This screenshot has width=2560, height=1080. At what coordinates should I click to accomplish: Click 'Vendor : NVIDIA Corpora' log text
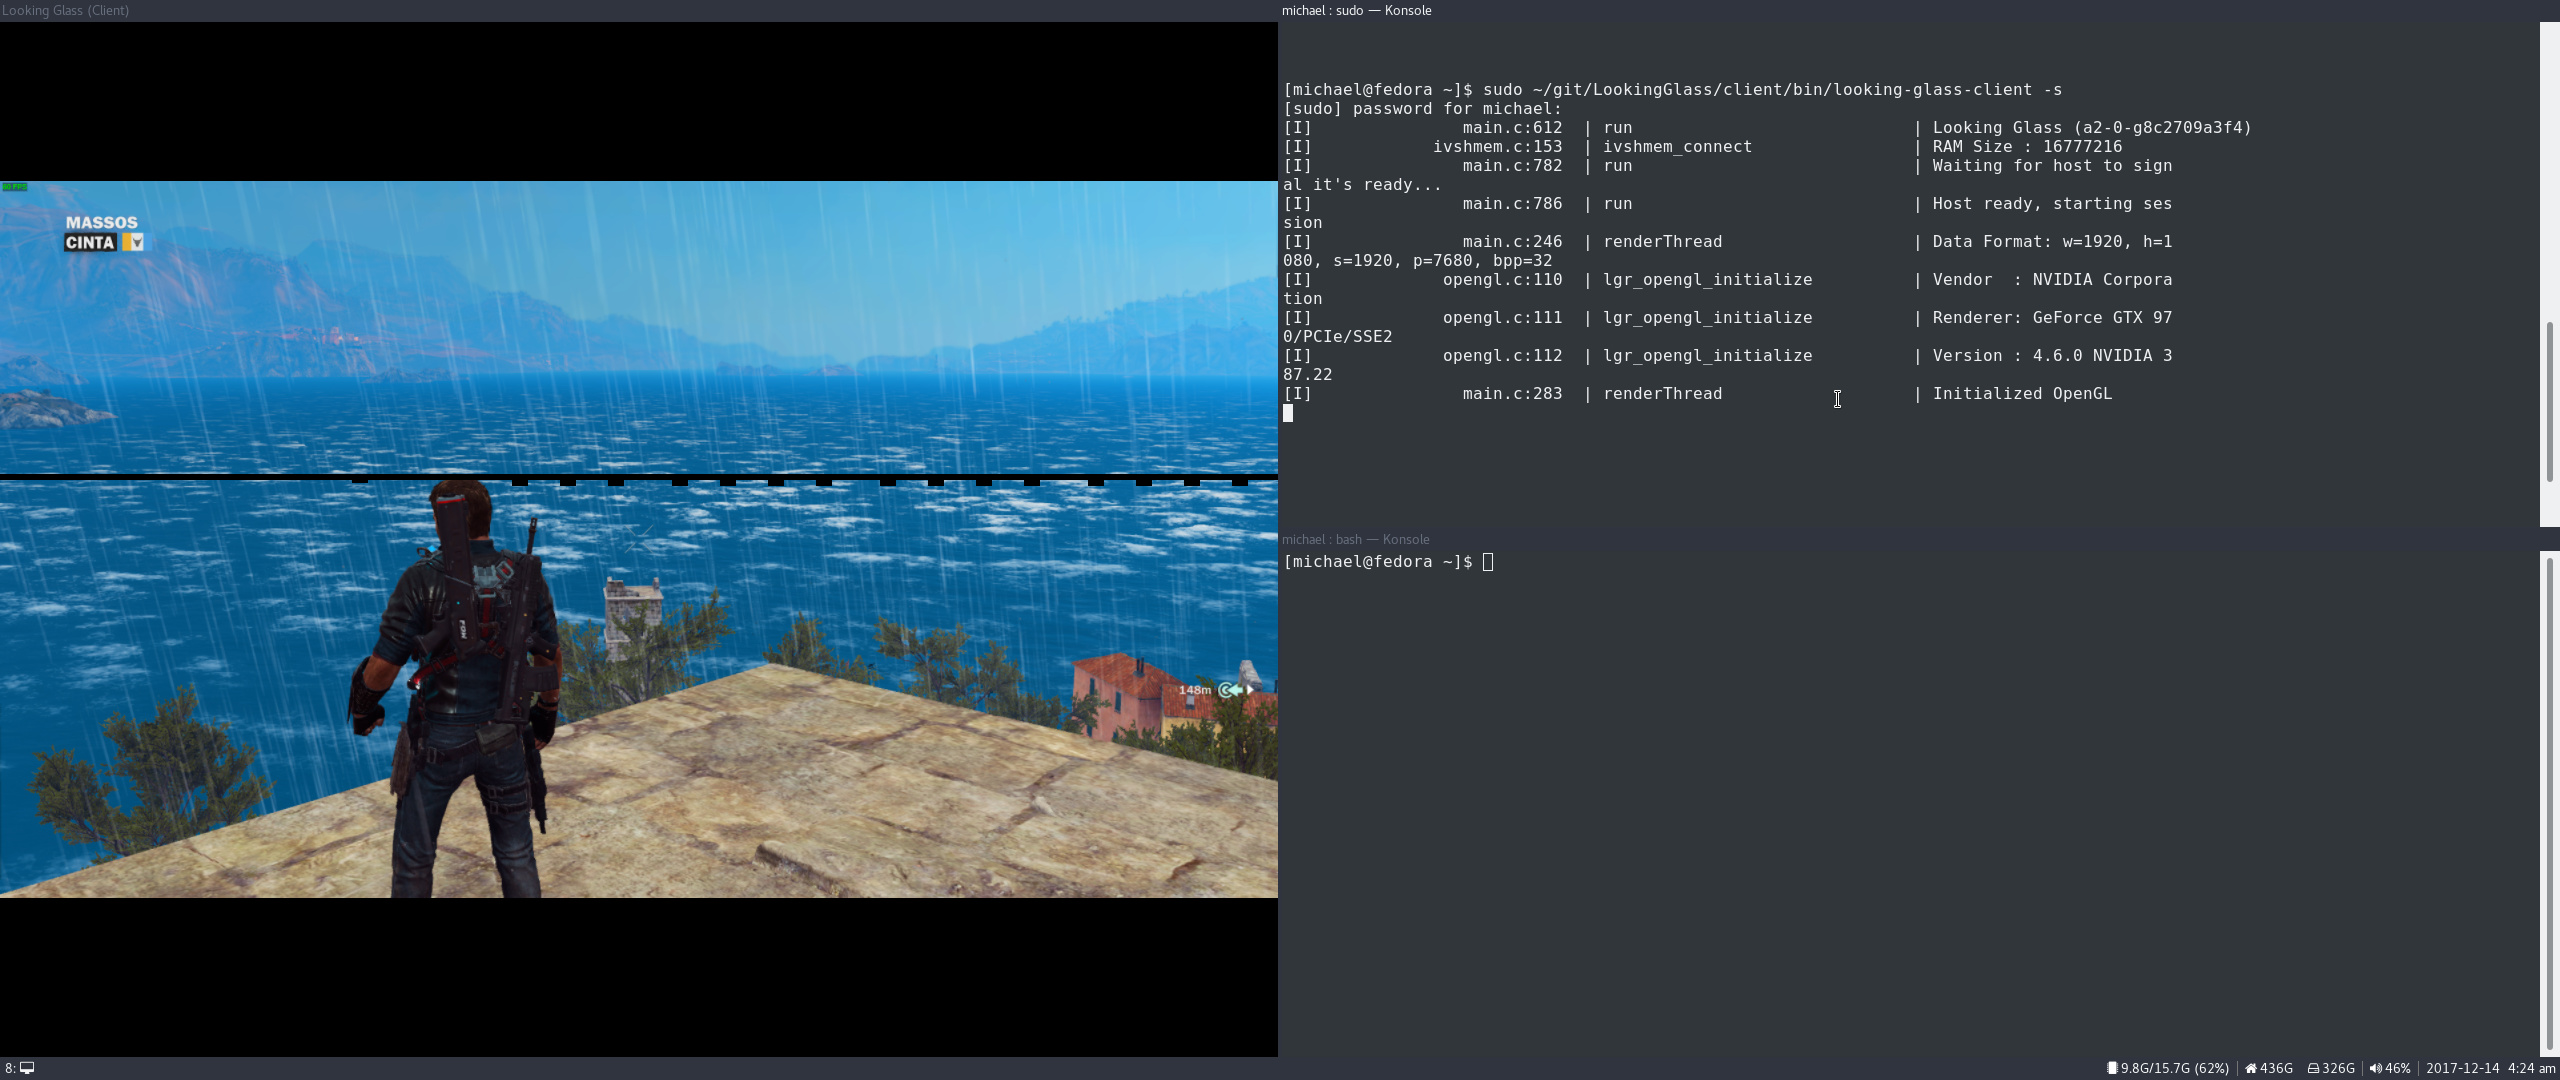tap(2052, 280)
